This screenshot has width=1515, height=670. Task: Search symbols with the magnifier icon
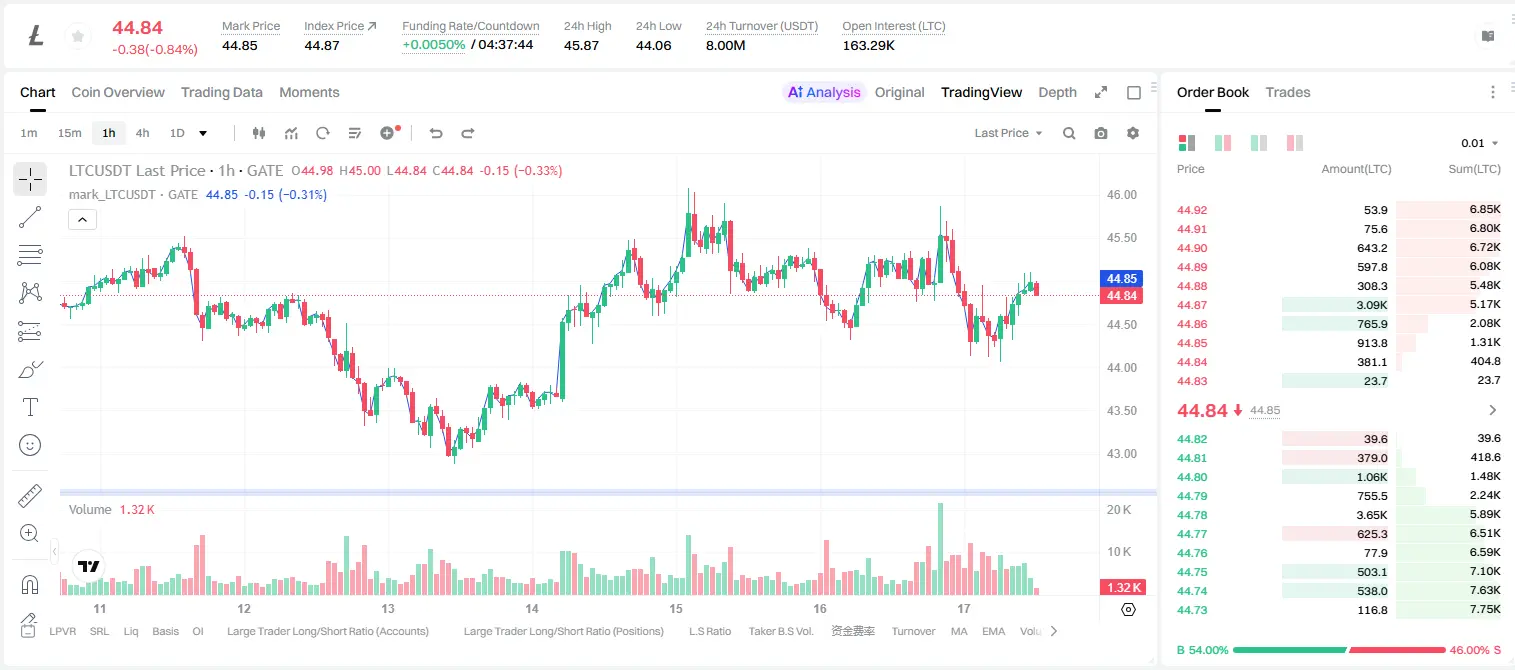1069,133
